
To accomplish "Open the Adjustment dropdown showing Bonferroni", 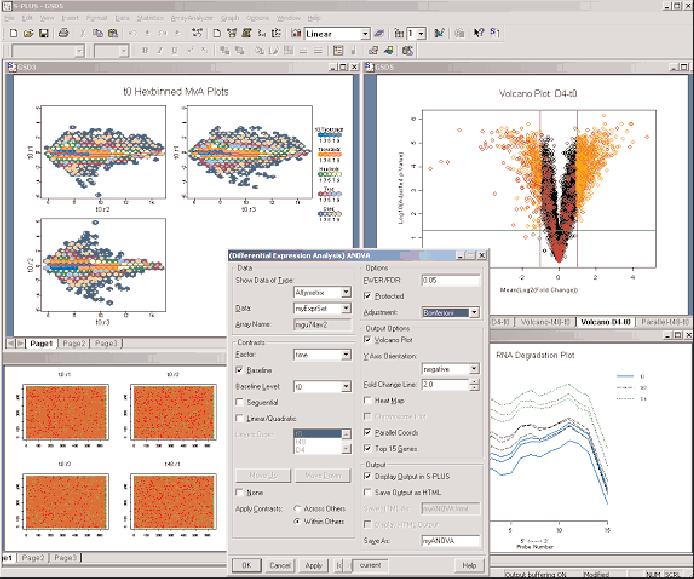I will (474, 312).
